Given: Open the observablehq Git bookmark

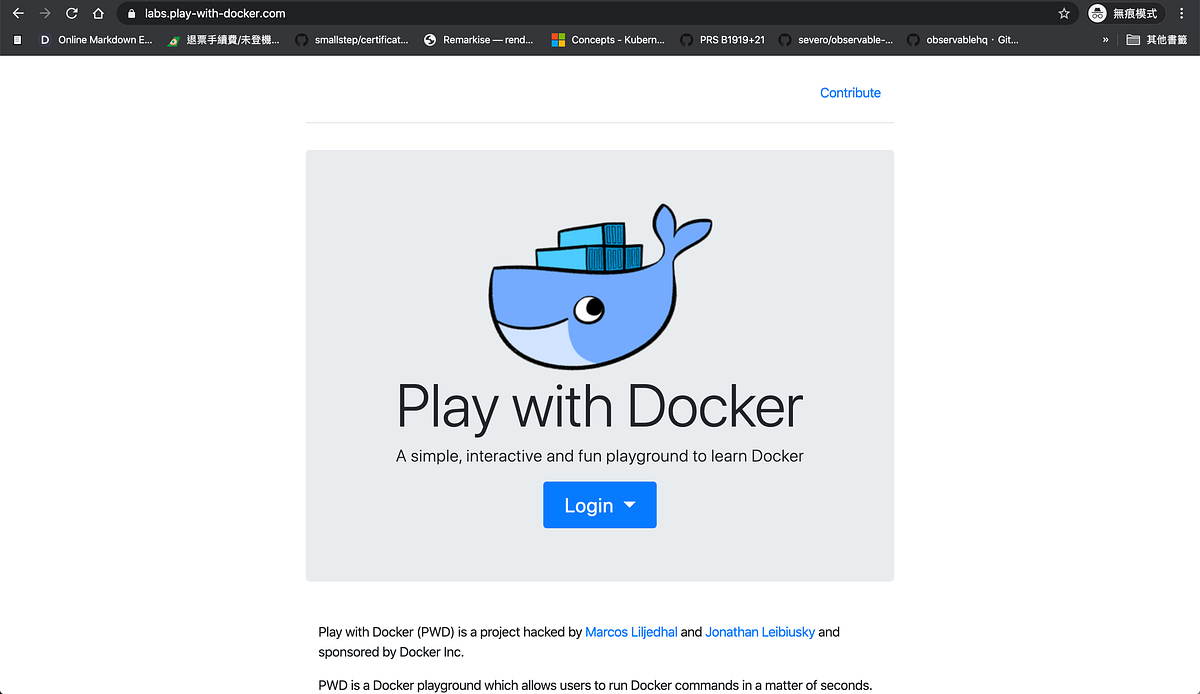Looking at the screenshot, I should (963, 40).
